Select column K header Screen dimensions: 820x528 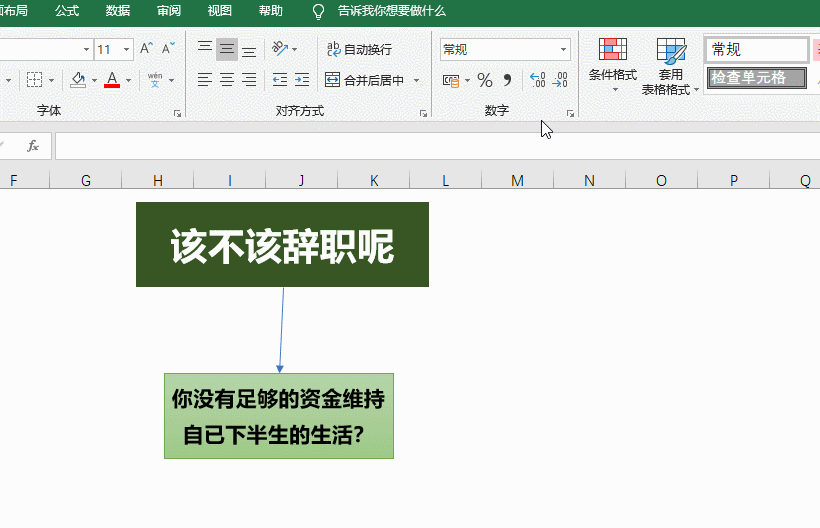pos(374,180)
